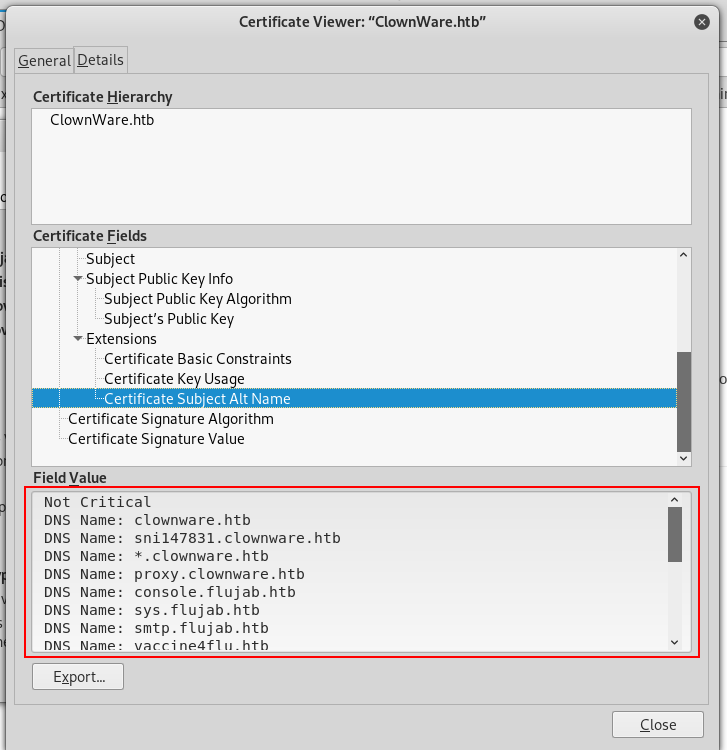Show Certificate Signature Value
Screen dimensions: 727x750
click(156, 439)
